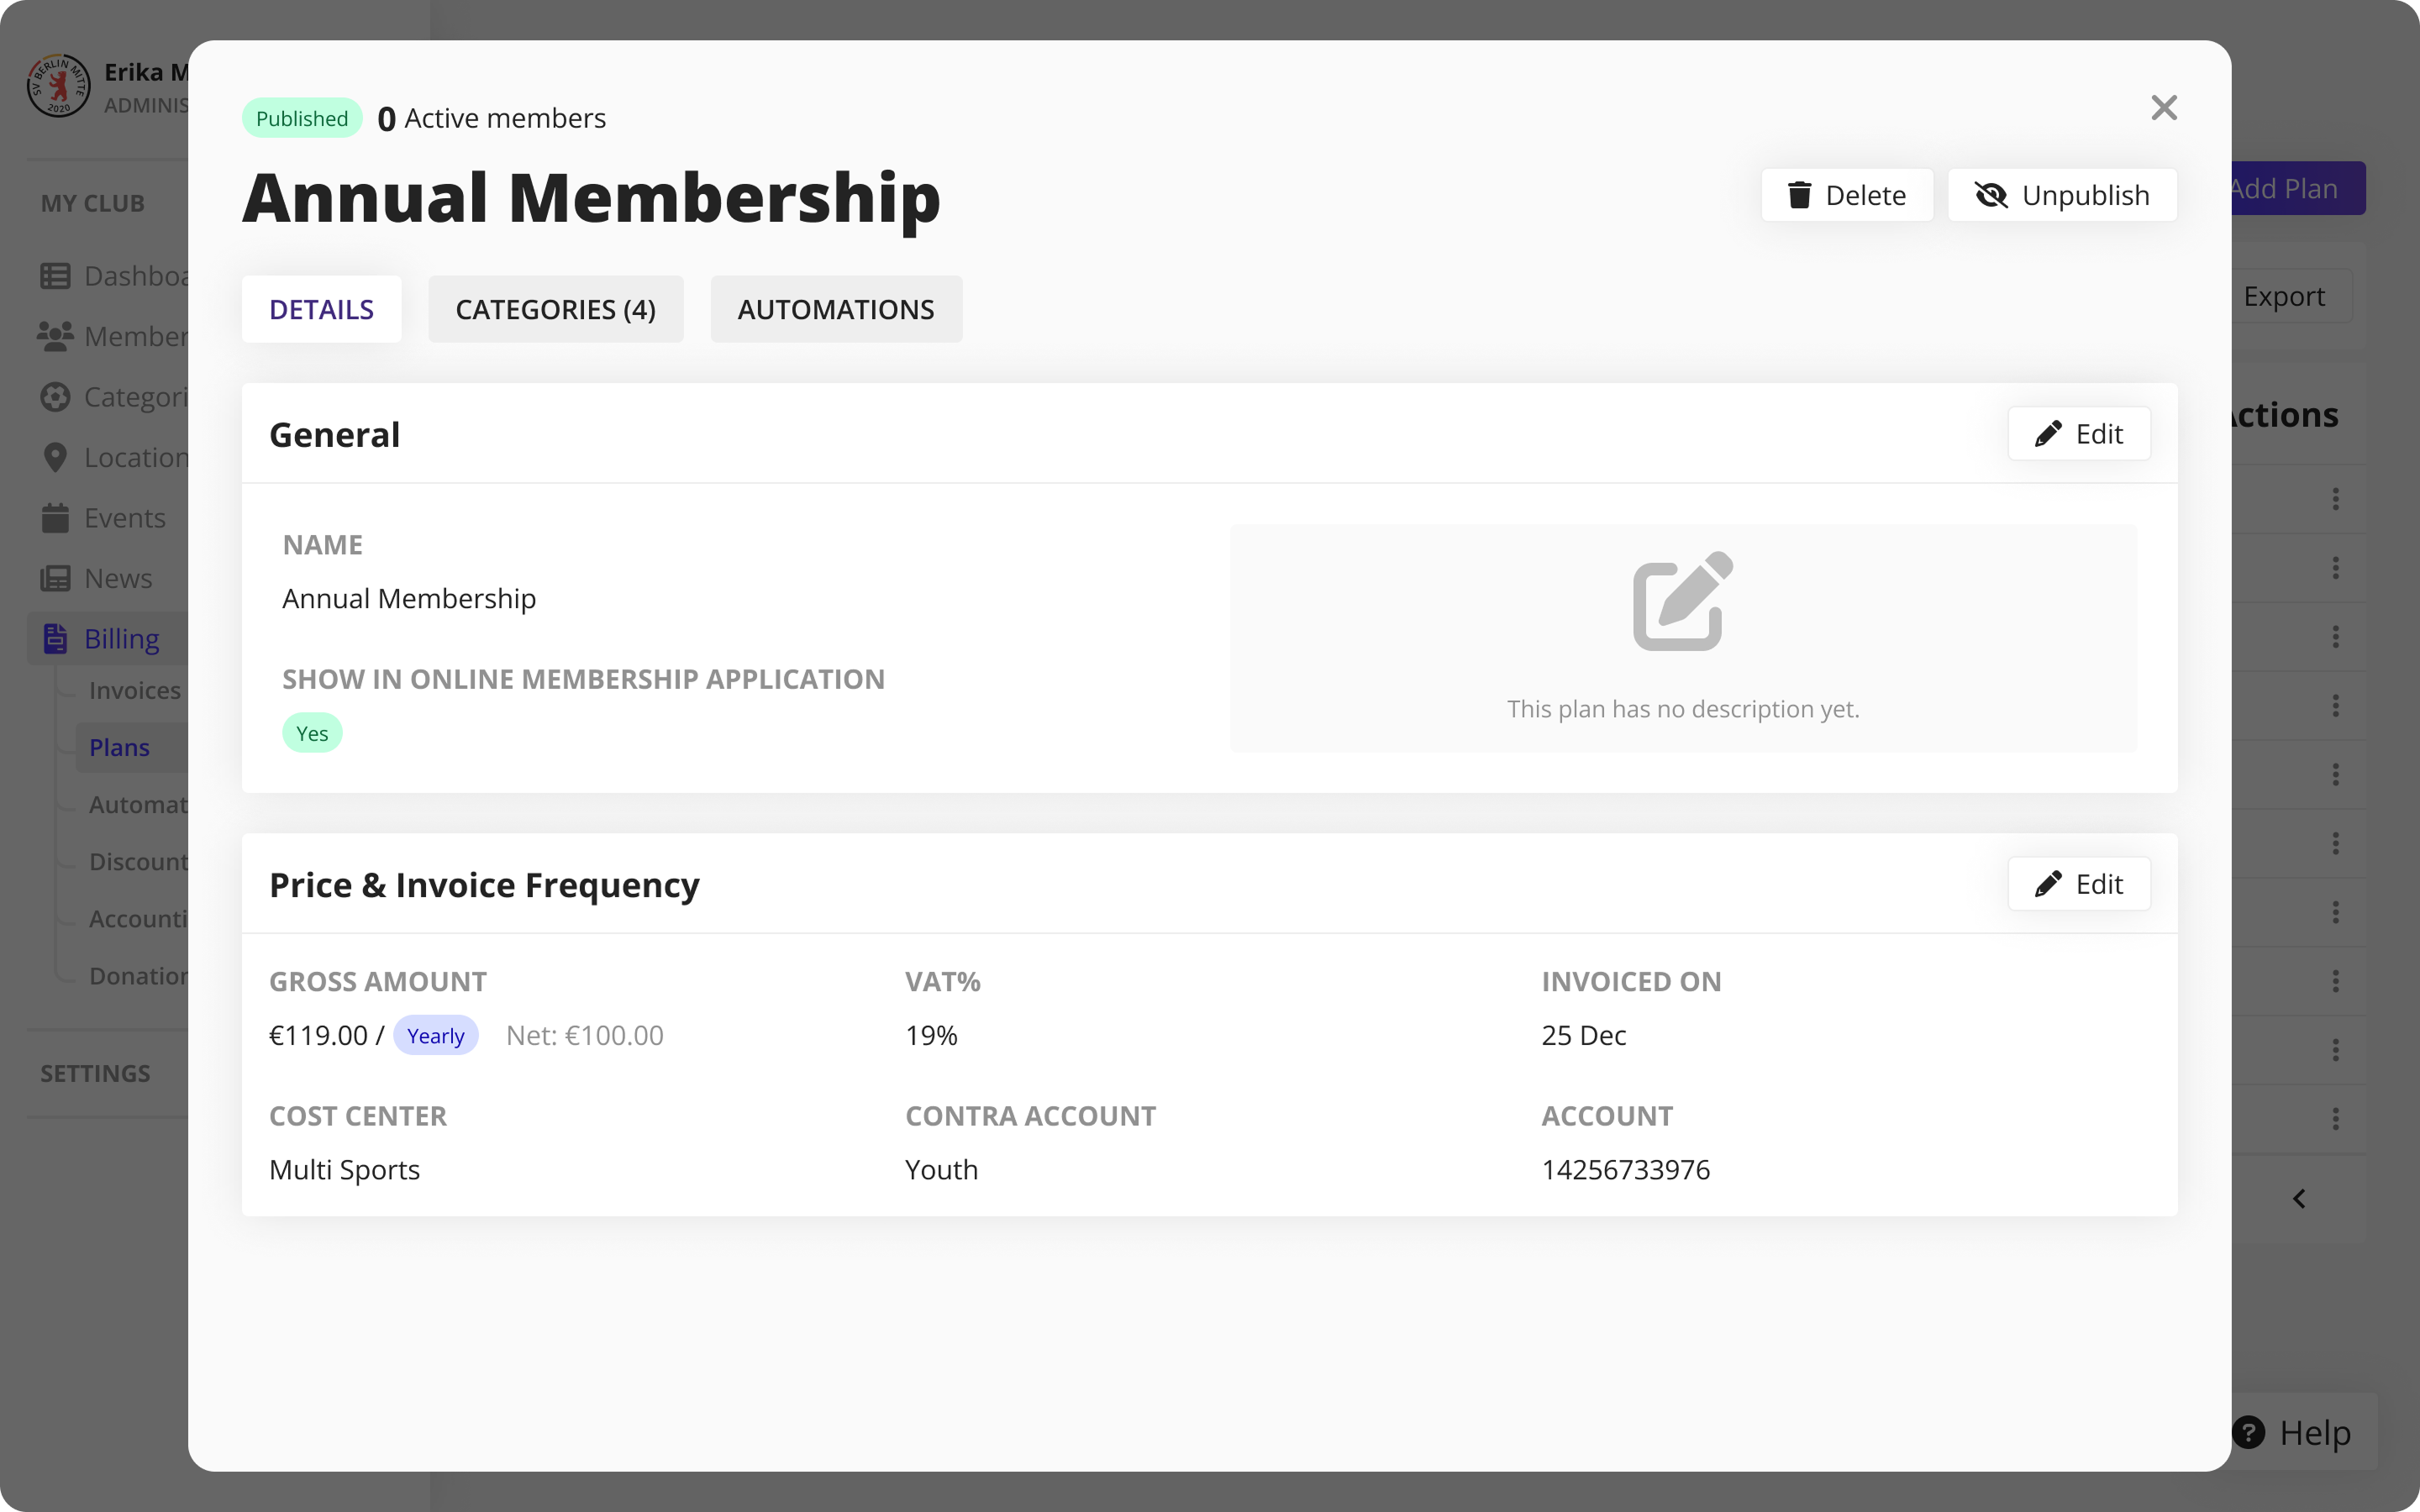
Task: Click the add-description placeholder icon
Action: click(1683, 601)
